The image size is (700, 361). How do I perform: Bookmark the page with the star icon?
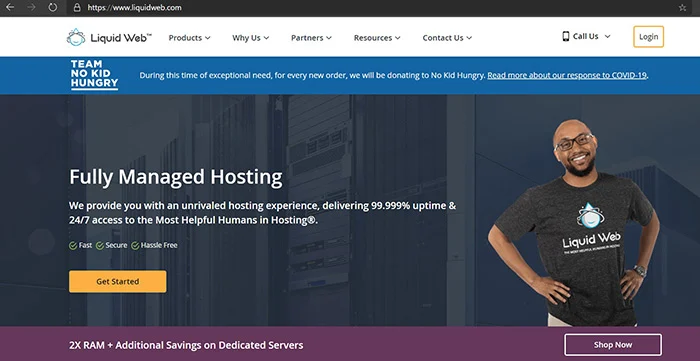[682, 8]
